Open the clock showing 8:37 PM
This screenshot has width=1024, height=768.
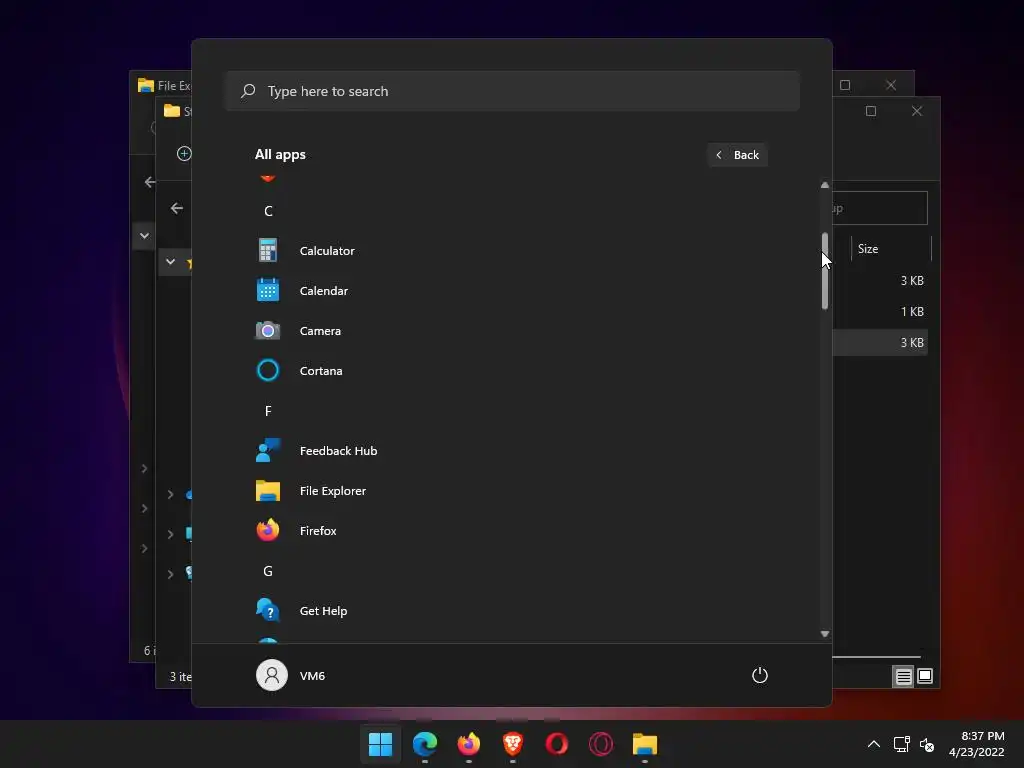tap(976, 744)
